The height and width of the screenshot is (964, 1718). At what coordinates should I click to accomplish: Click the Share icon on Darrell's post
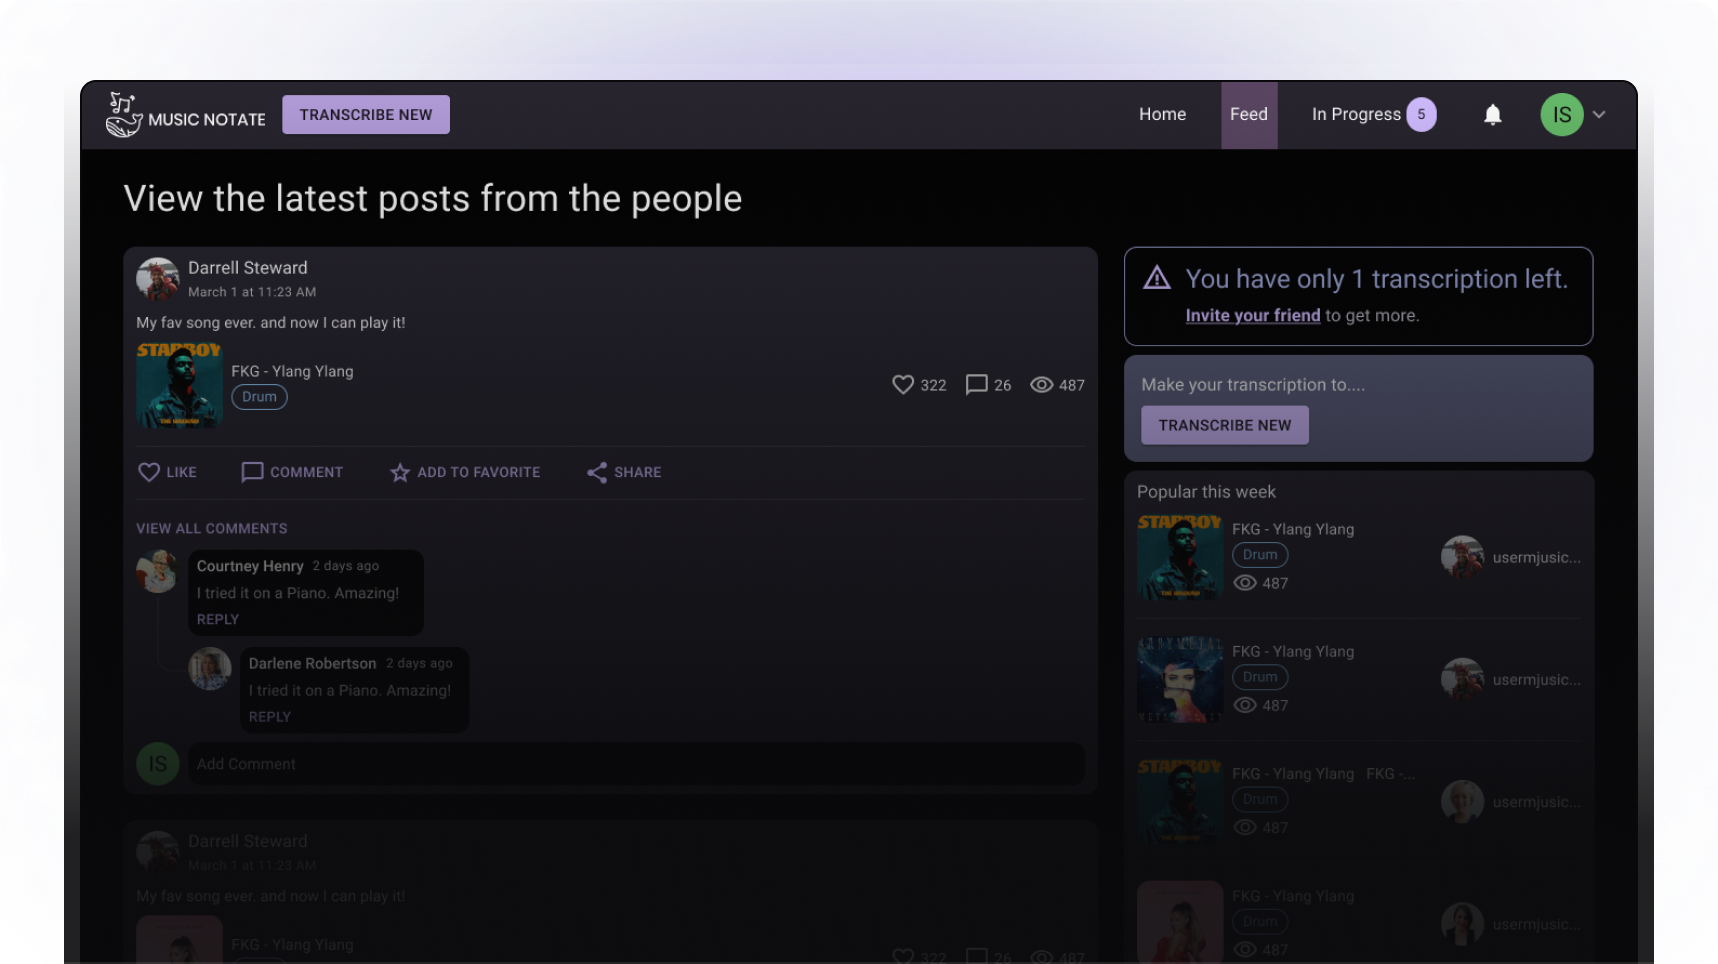pyautogui.click(x=598, y=472)
